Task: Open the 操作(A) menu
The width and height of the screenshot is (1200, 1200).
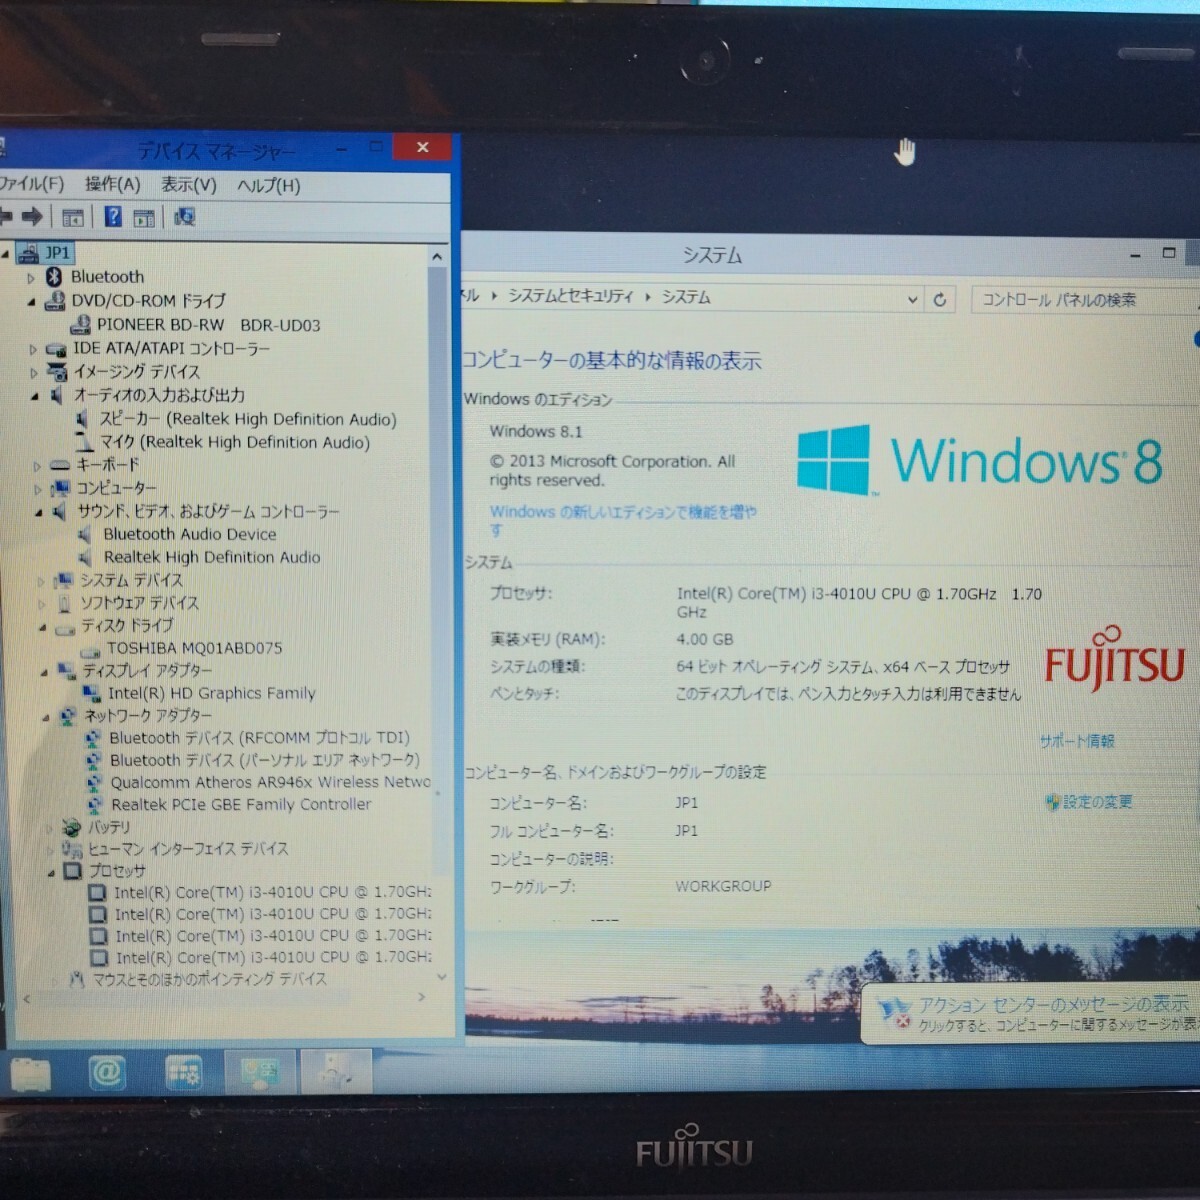Action: pos(112,184)
